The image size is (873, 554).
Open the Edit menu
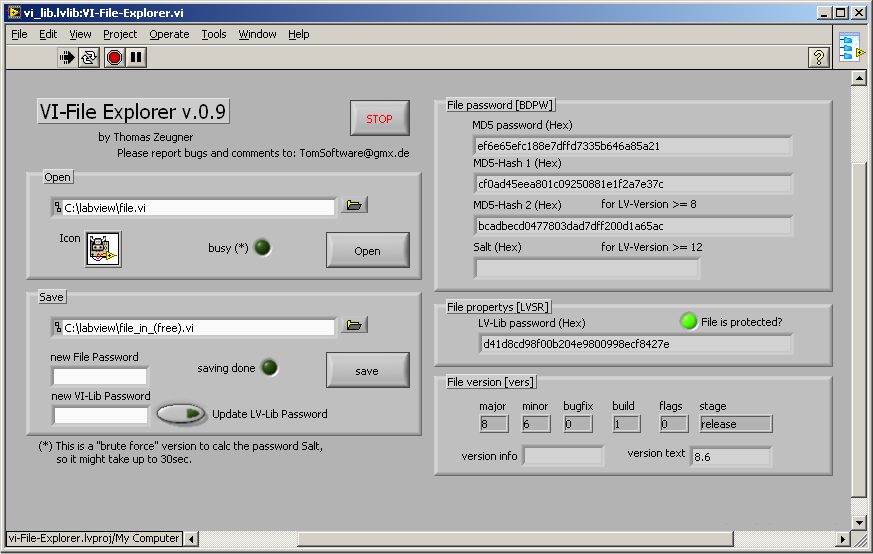[48, 35]
